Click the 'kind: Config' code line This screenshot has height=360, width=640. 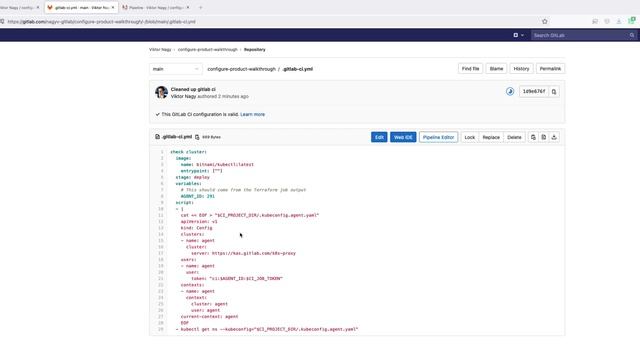196,228
